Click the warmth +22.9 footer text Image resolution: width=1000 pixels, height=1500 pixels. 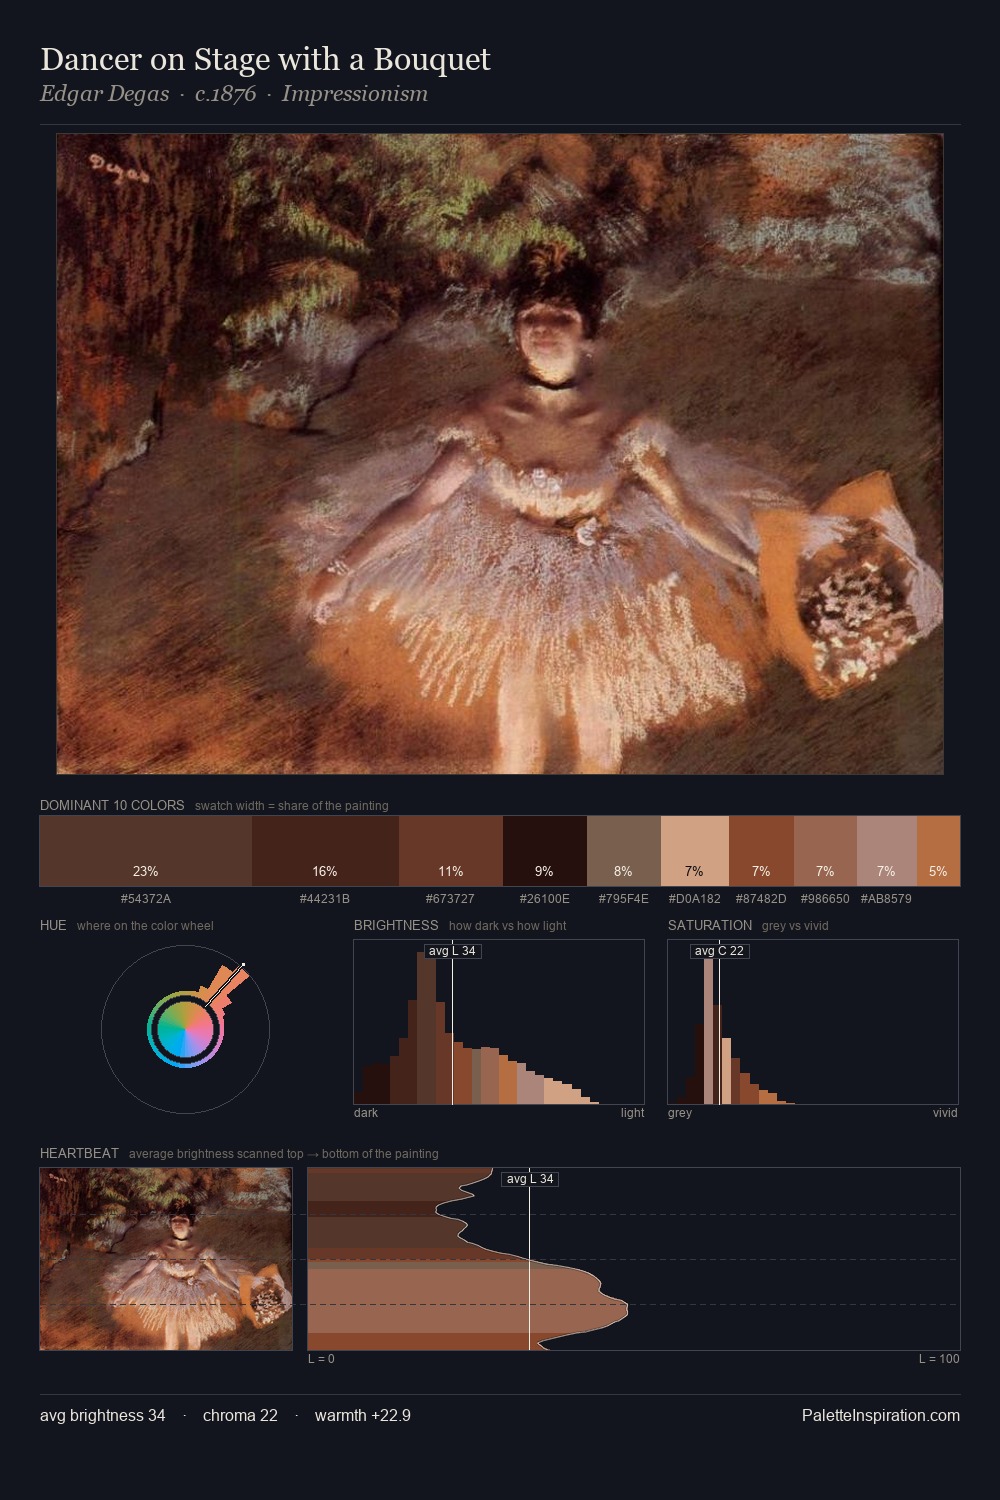coord(363,1415)
